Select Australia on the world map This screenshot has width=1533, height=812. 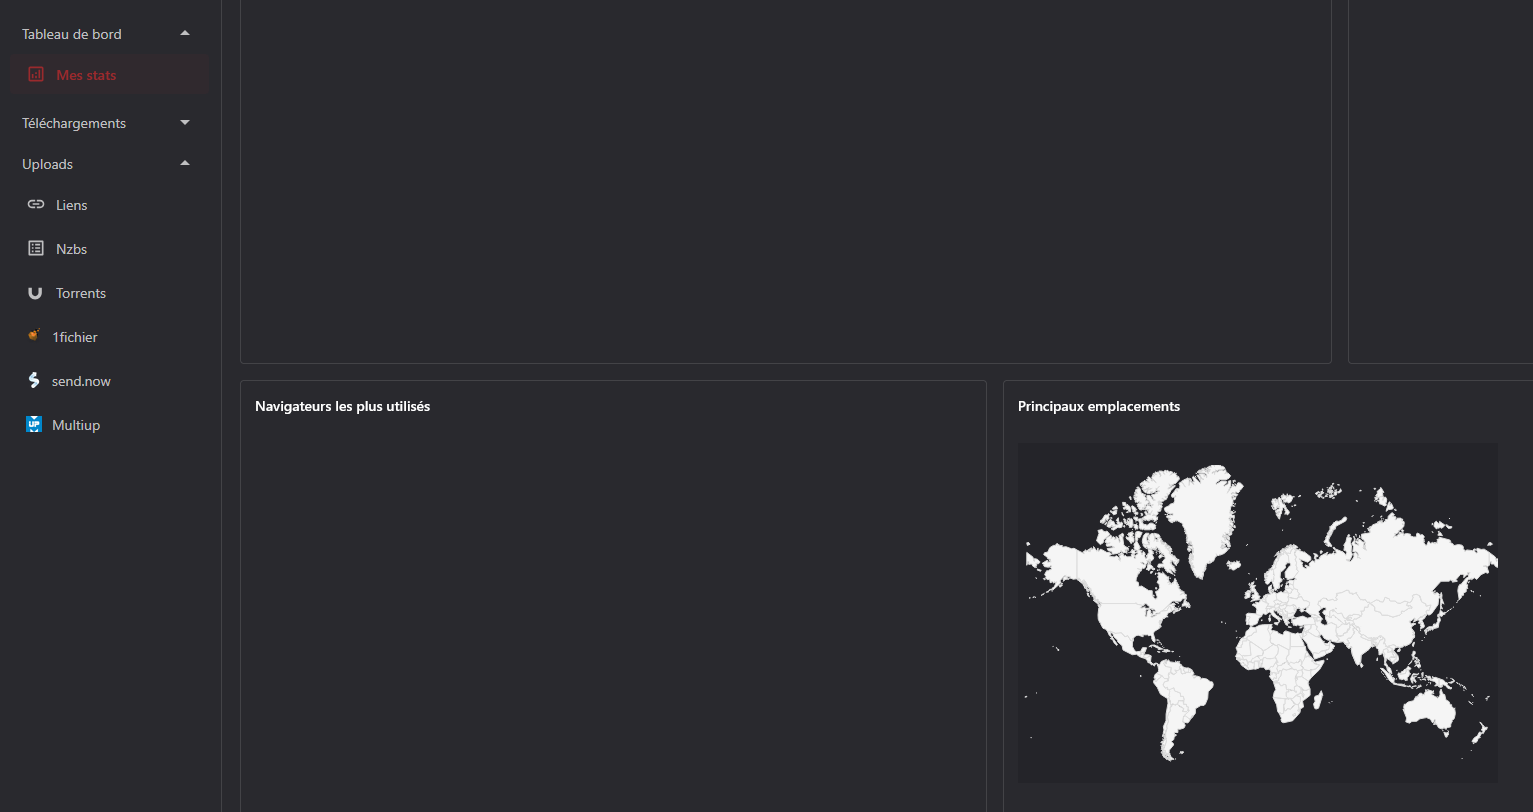(x=1432, y=708)
